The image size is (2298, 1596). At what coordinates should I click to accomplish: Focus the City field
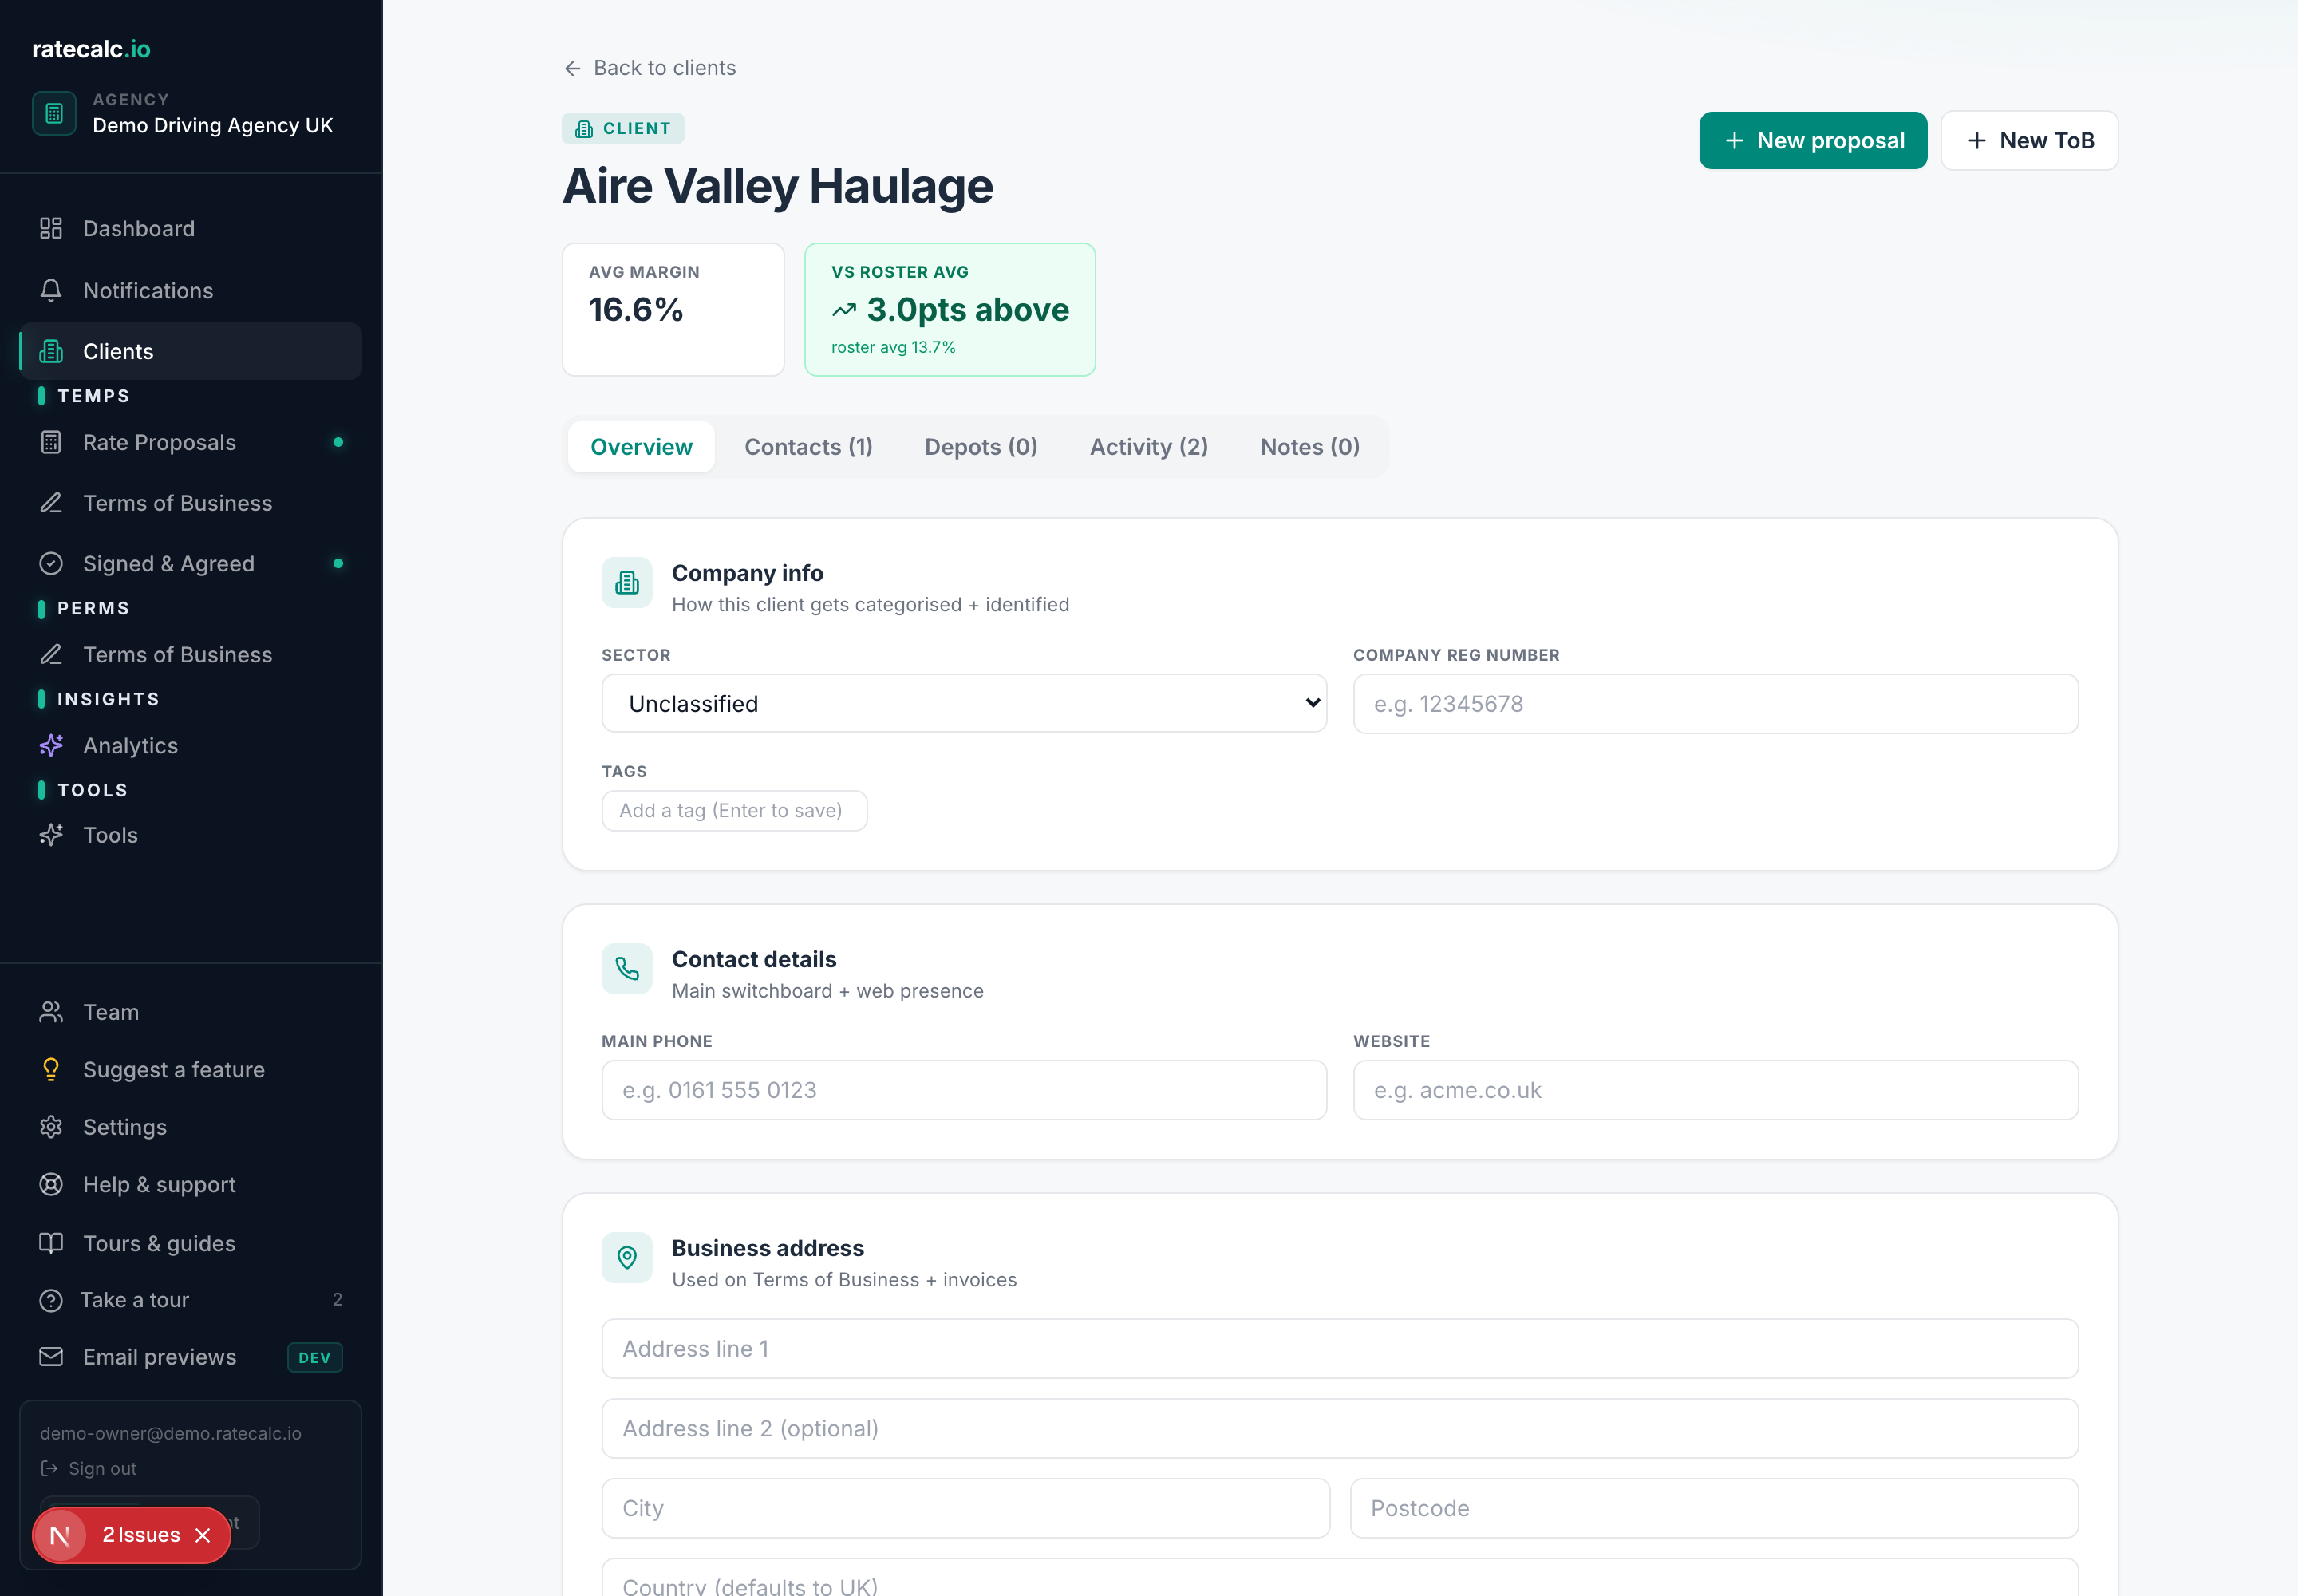pos(965,1509)
